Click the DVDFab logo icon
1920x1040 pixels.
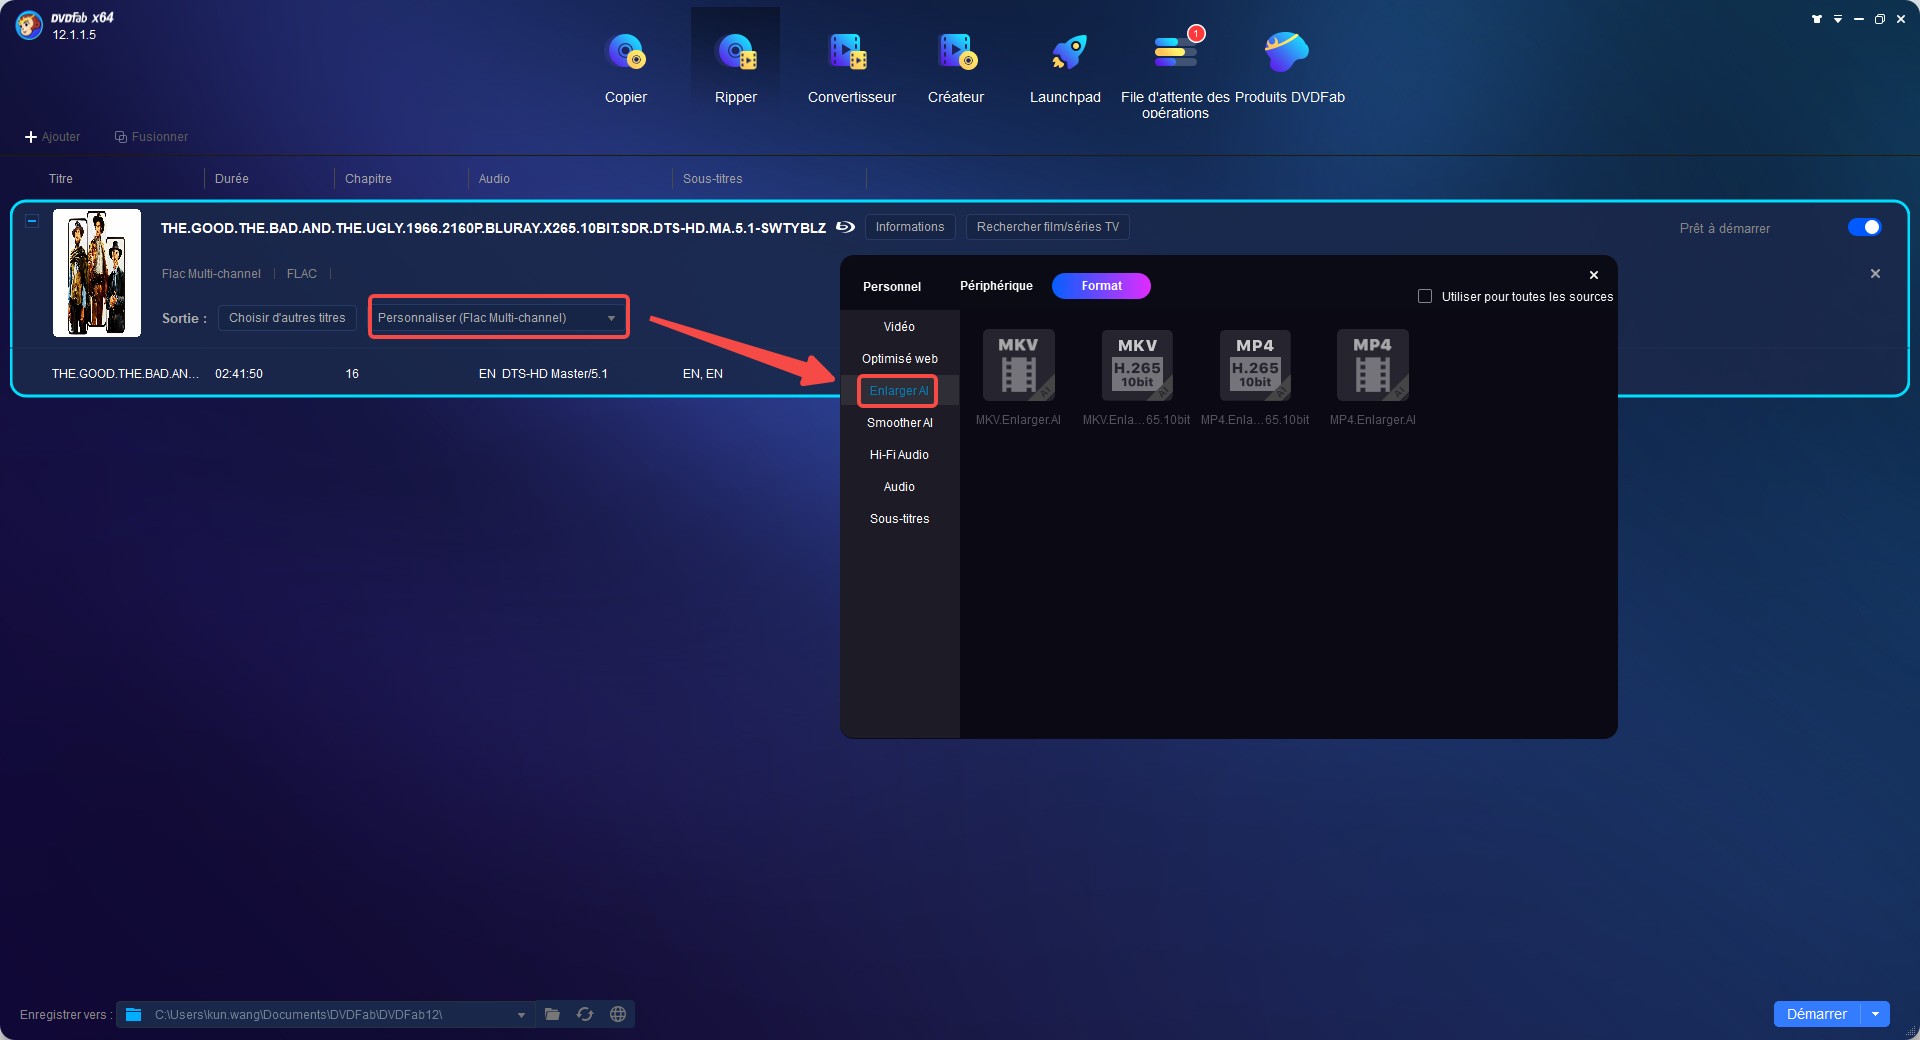point(29,25)
